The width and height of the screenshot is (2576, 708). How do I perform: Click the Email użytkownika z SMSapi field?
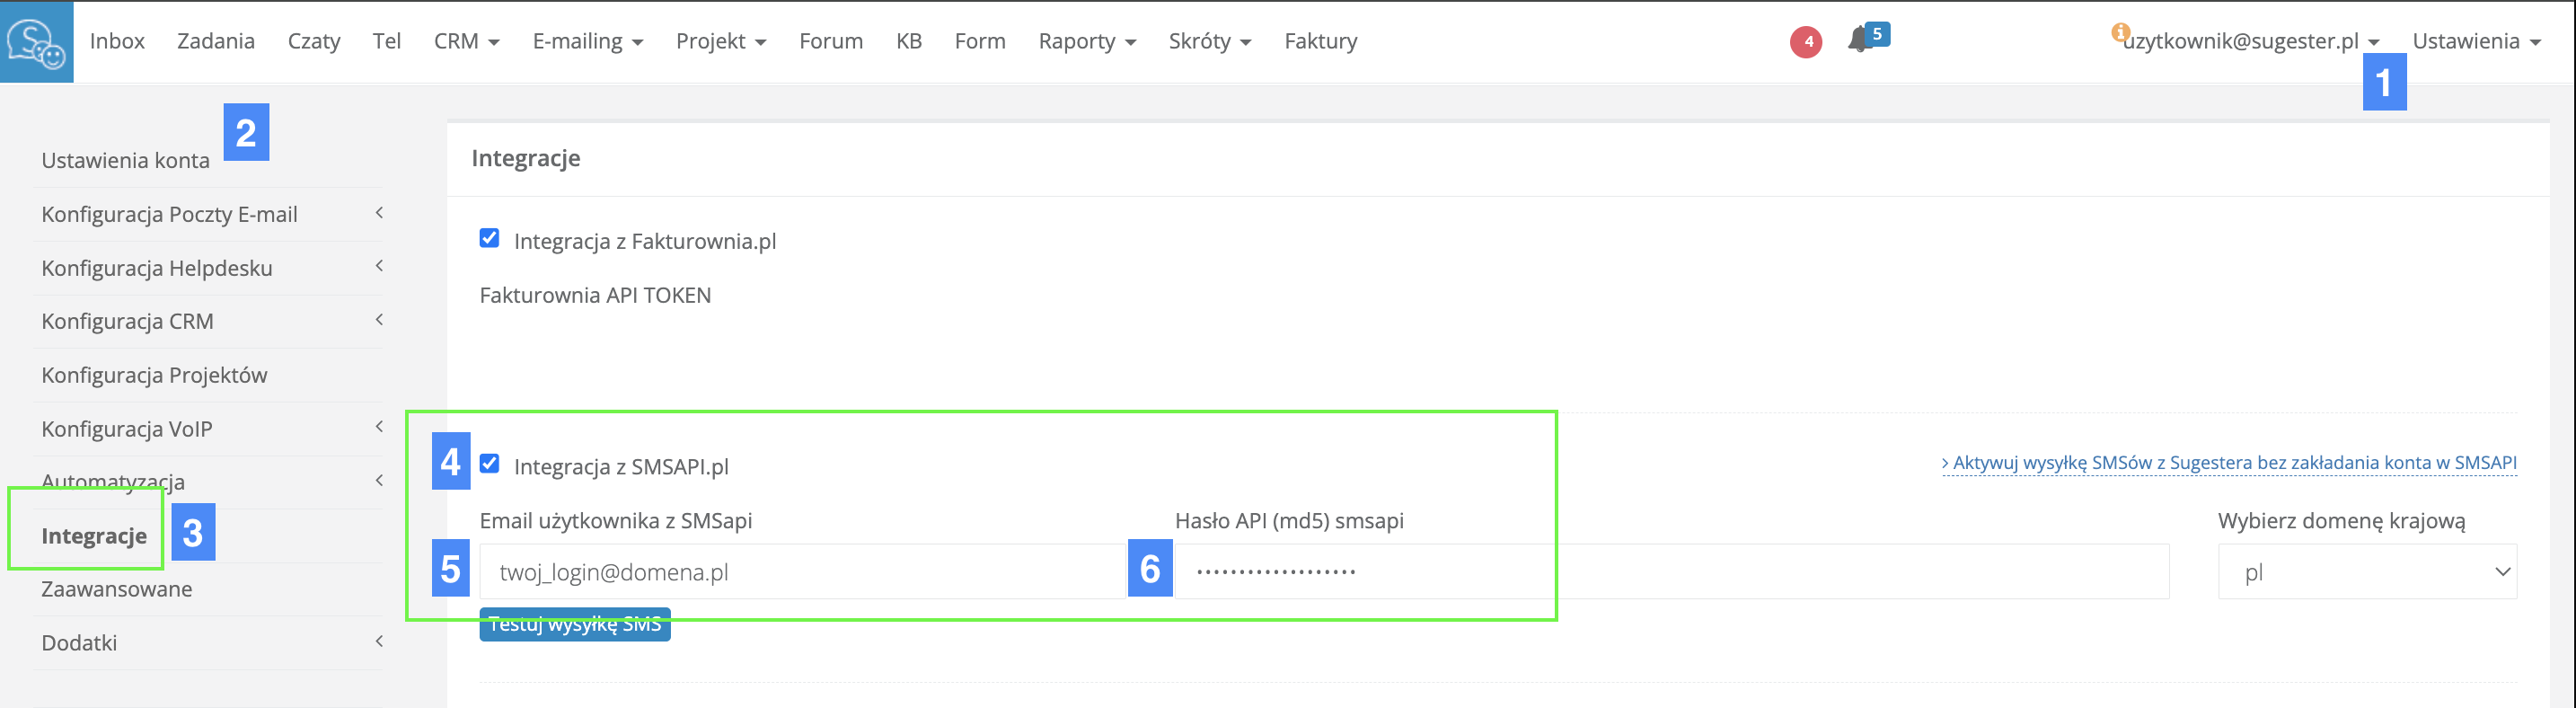pyautogui.click(x=800, y=572)
